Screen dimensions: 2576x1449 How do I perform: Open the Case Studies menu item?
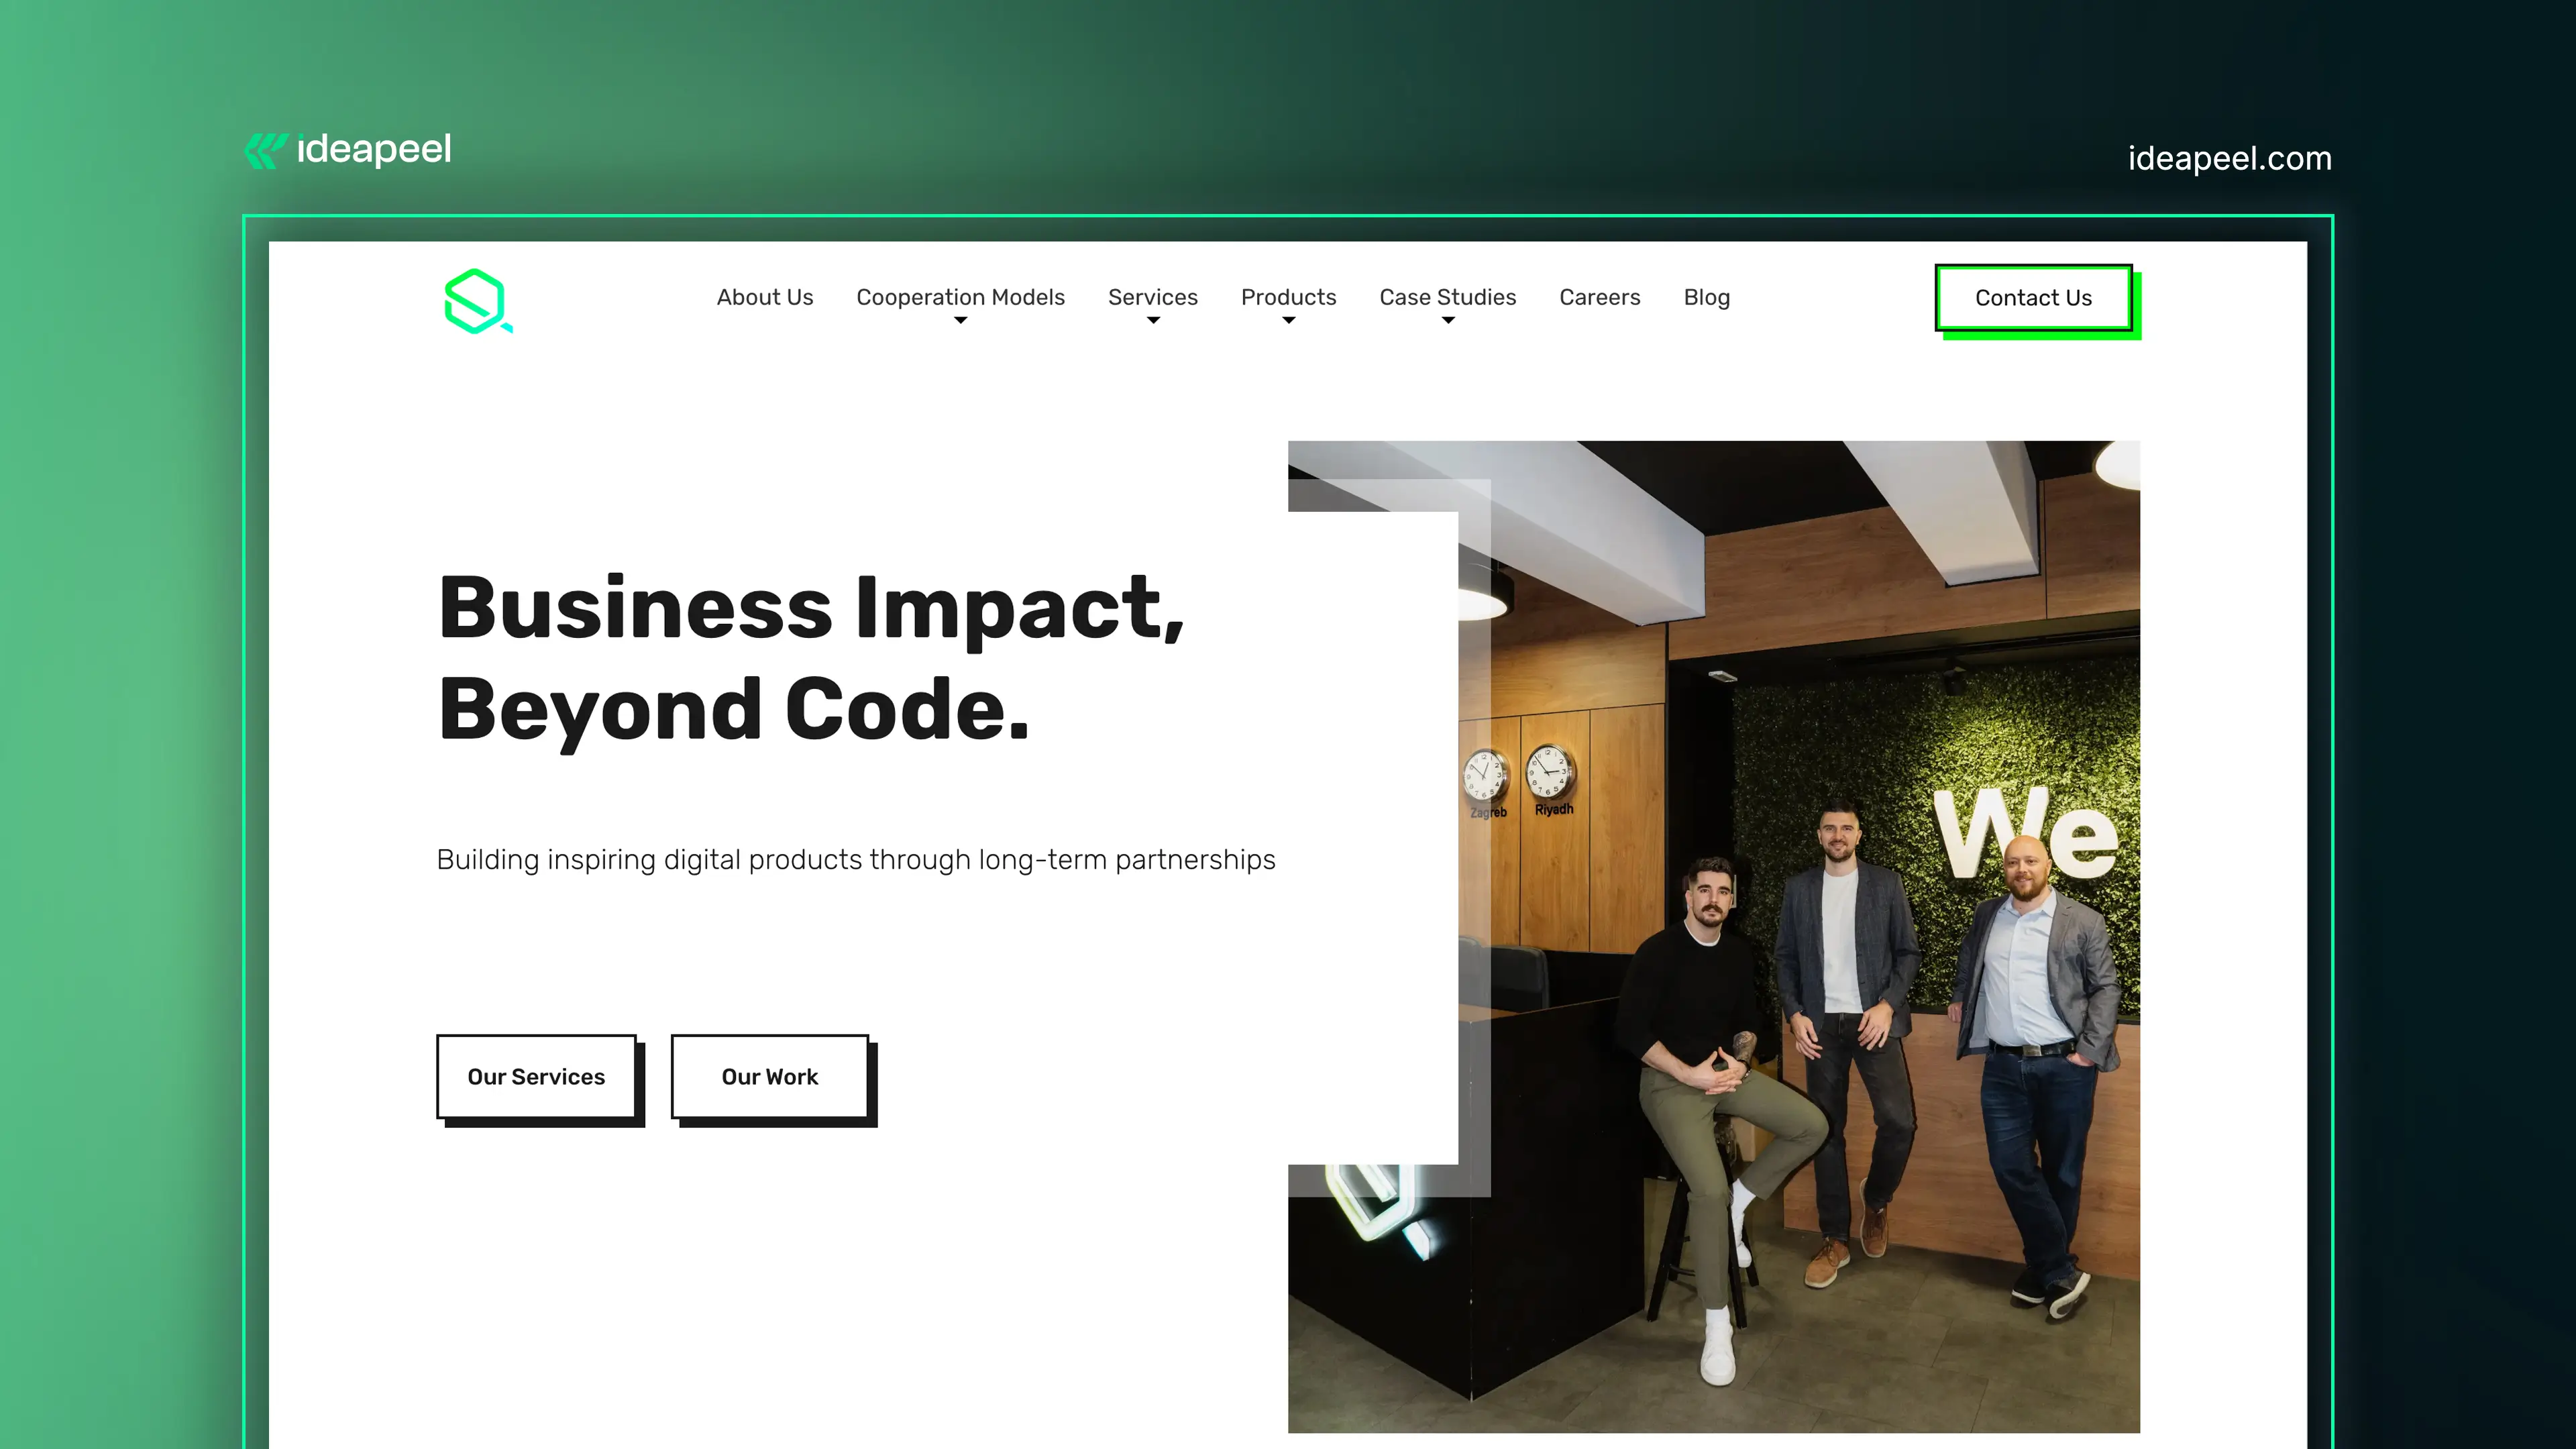pos(1447,297)
